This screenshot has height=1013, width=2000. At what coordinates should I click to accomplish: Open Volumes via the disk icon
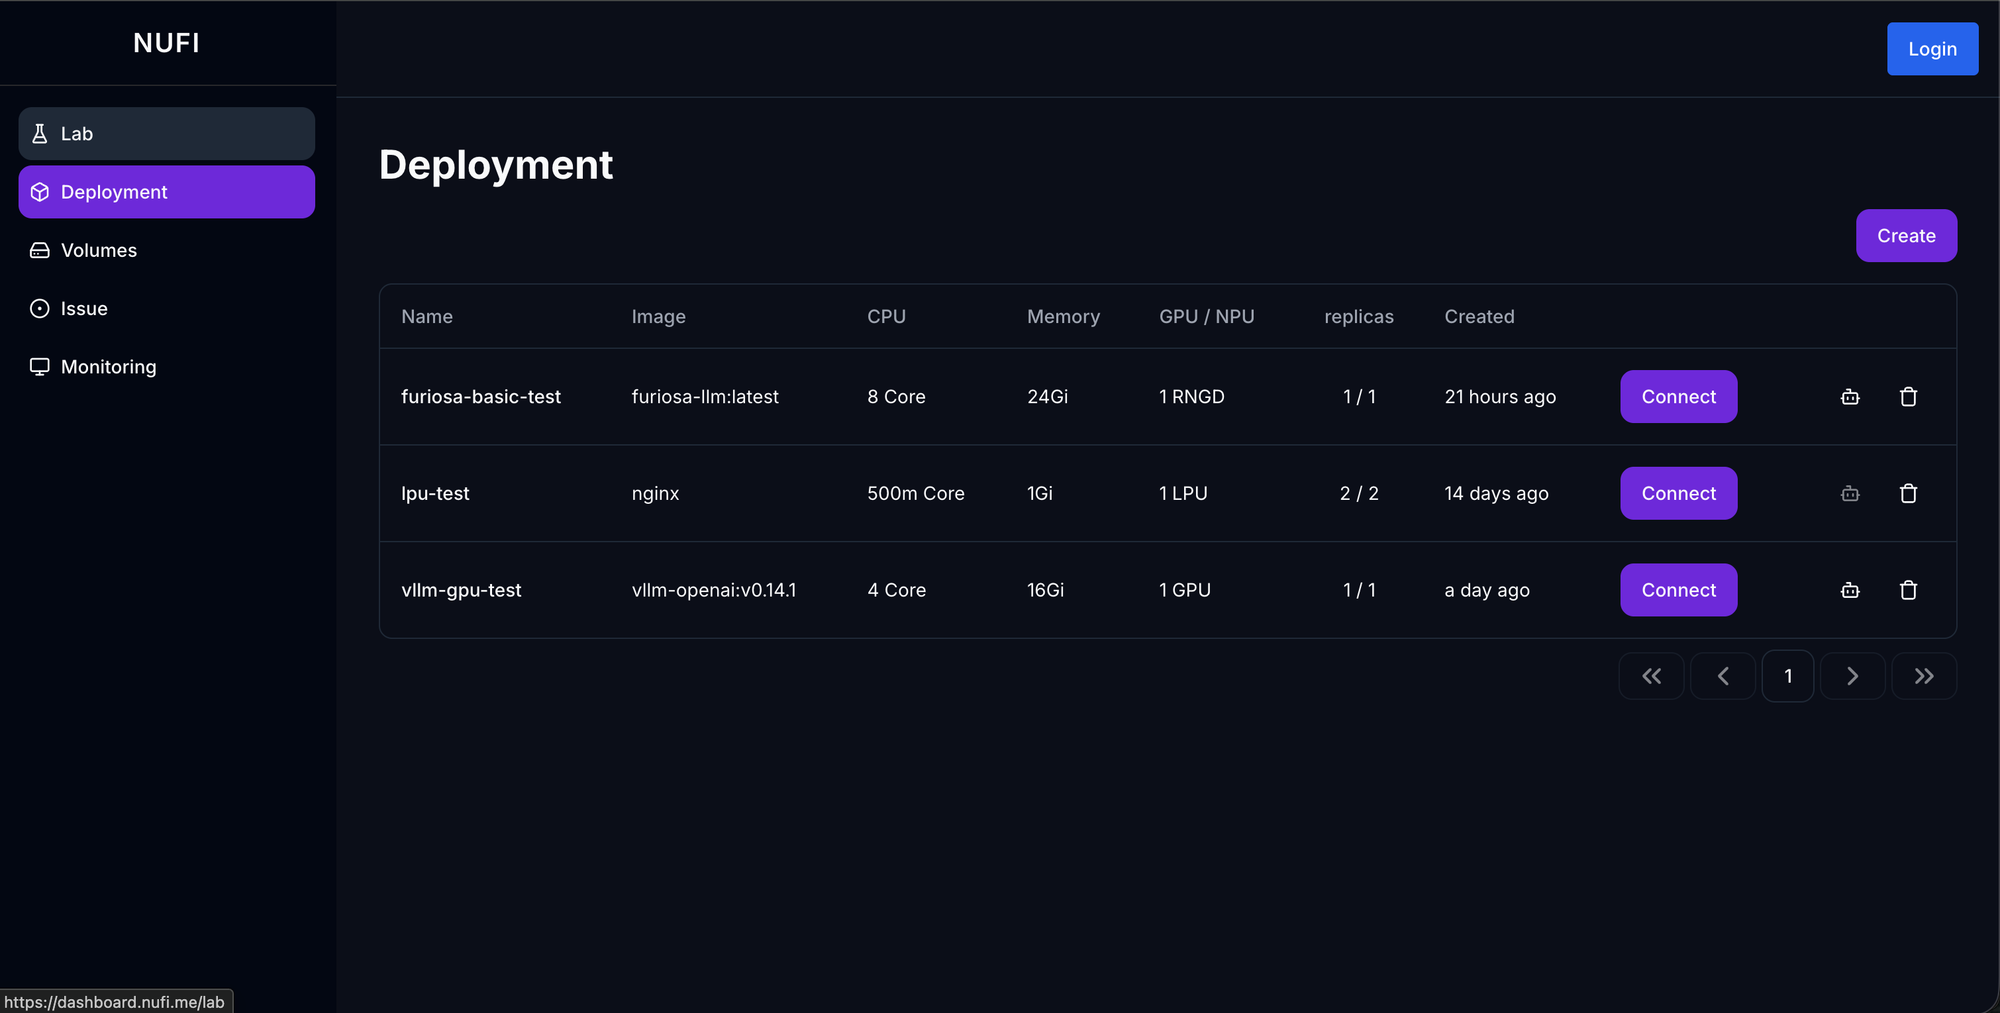click(x=39, y=250)
